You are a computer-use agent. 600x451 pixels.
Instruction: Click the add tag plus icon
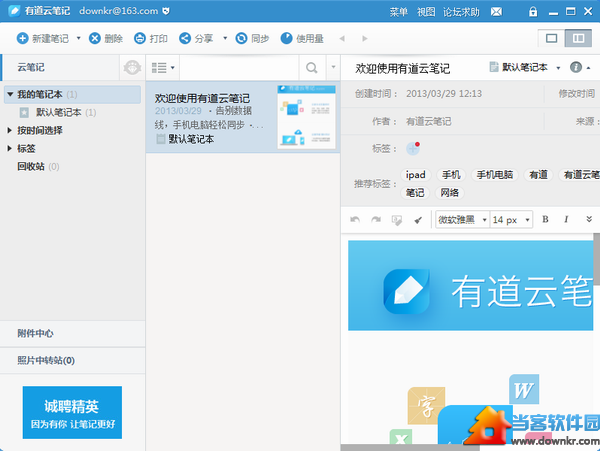[x=413, y=149]
